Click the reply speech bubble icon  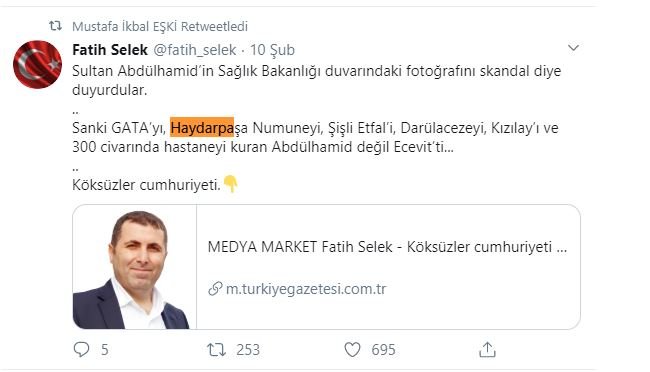click(x=81, y=350)
